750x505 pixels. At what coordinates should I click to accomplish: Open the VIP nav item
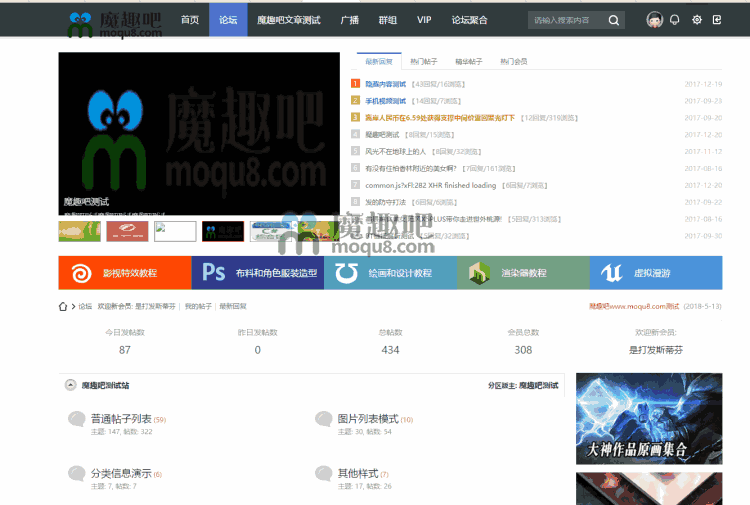[424, 20]
